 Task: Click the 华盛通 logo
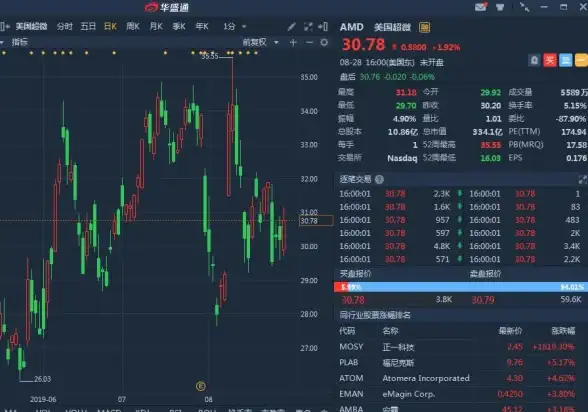coord(167,7)
